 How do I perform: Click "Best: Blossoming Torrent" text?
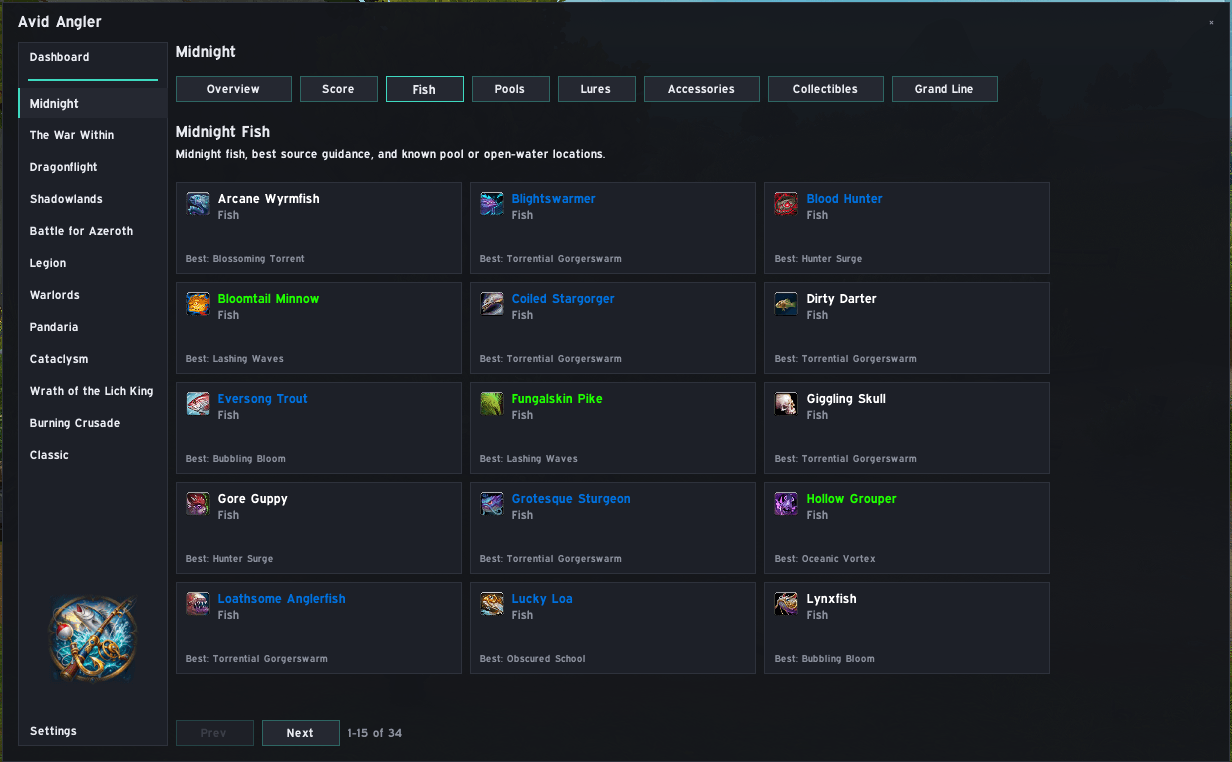pyautogui.click(x=245, y=259)
